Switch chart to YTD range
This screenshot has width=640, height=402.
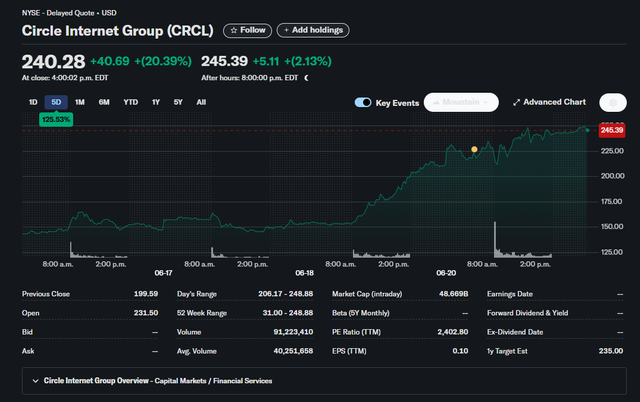point(131,102)
